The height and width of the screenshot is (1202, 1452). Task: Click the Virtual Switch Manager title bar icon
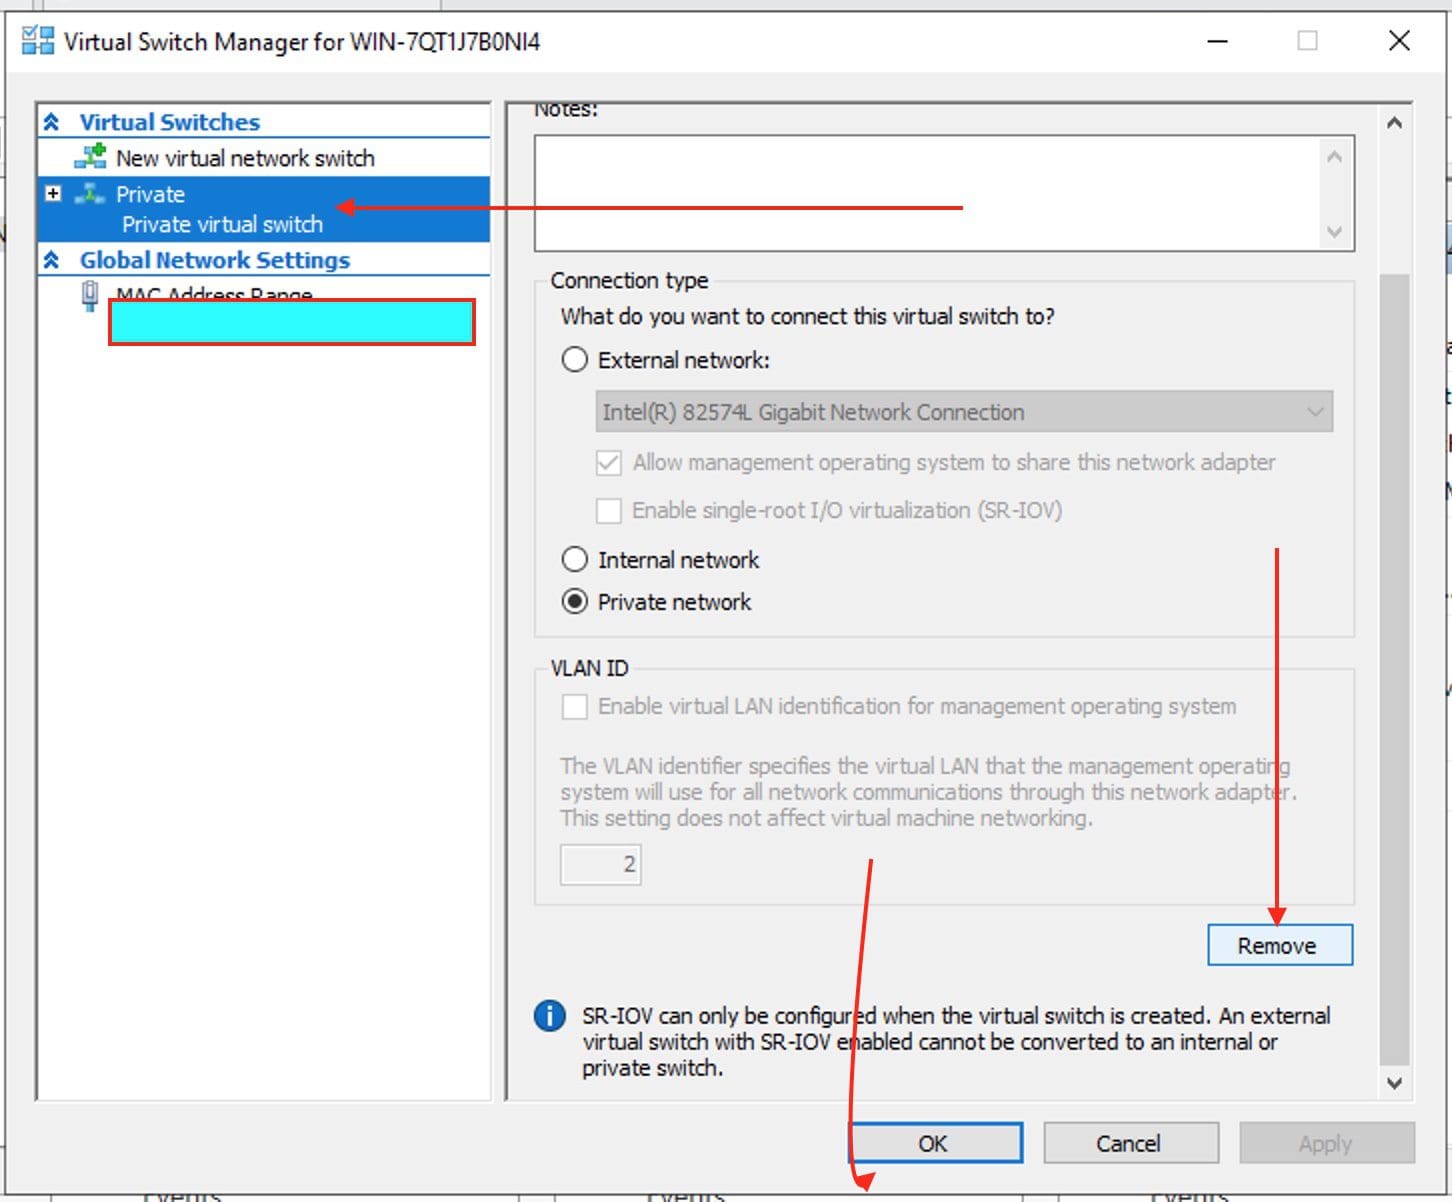click(37, 41)
